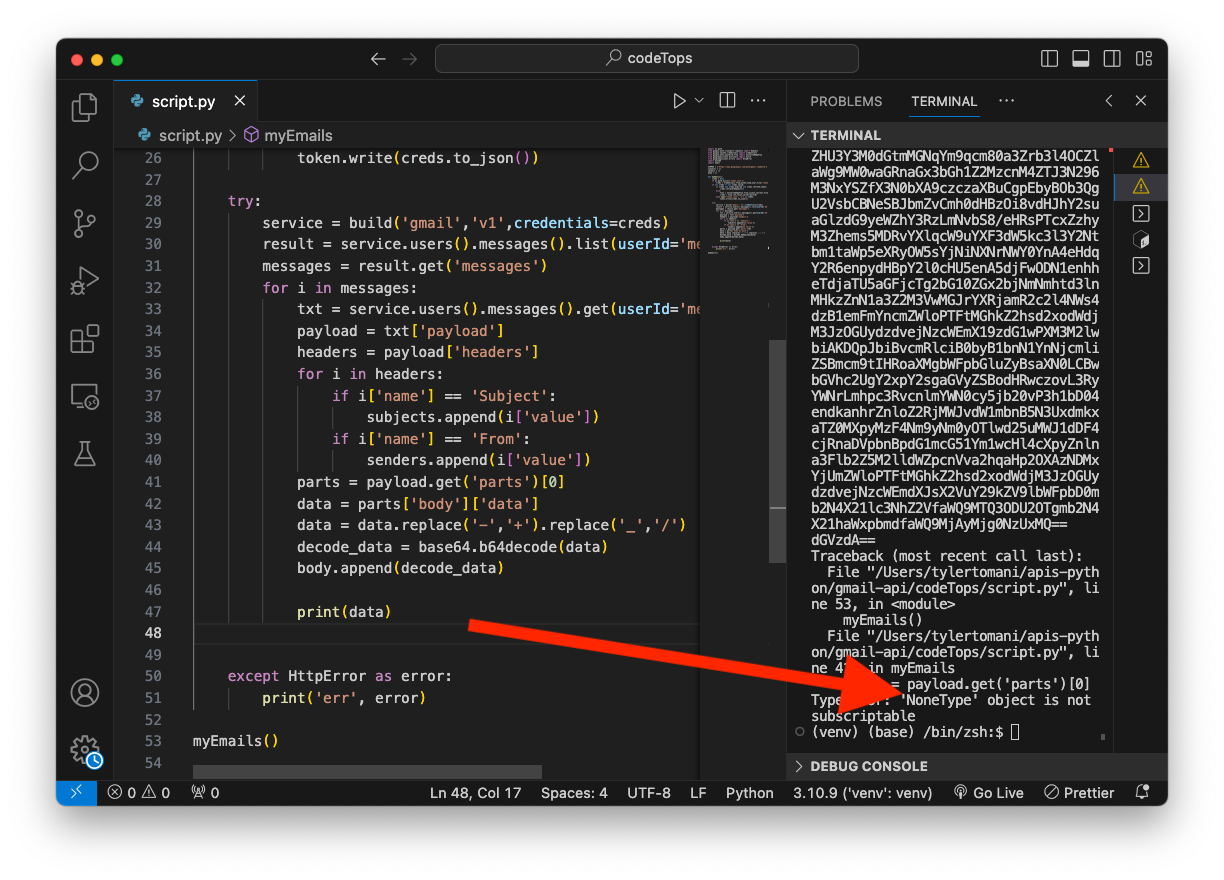The image size is (1224, 880).
Task: Open the Search view in activity bar
Action: [x=85, y=165]
